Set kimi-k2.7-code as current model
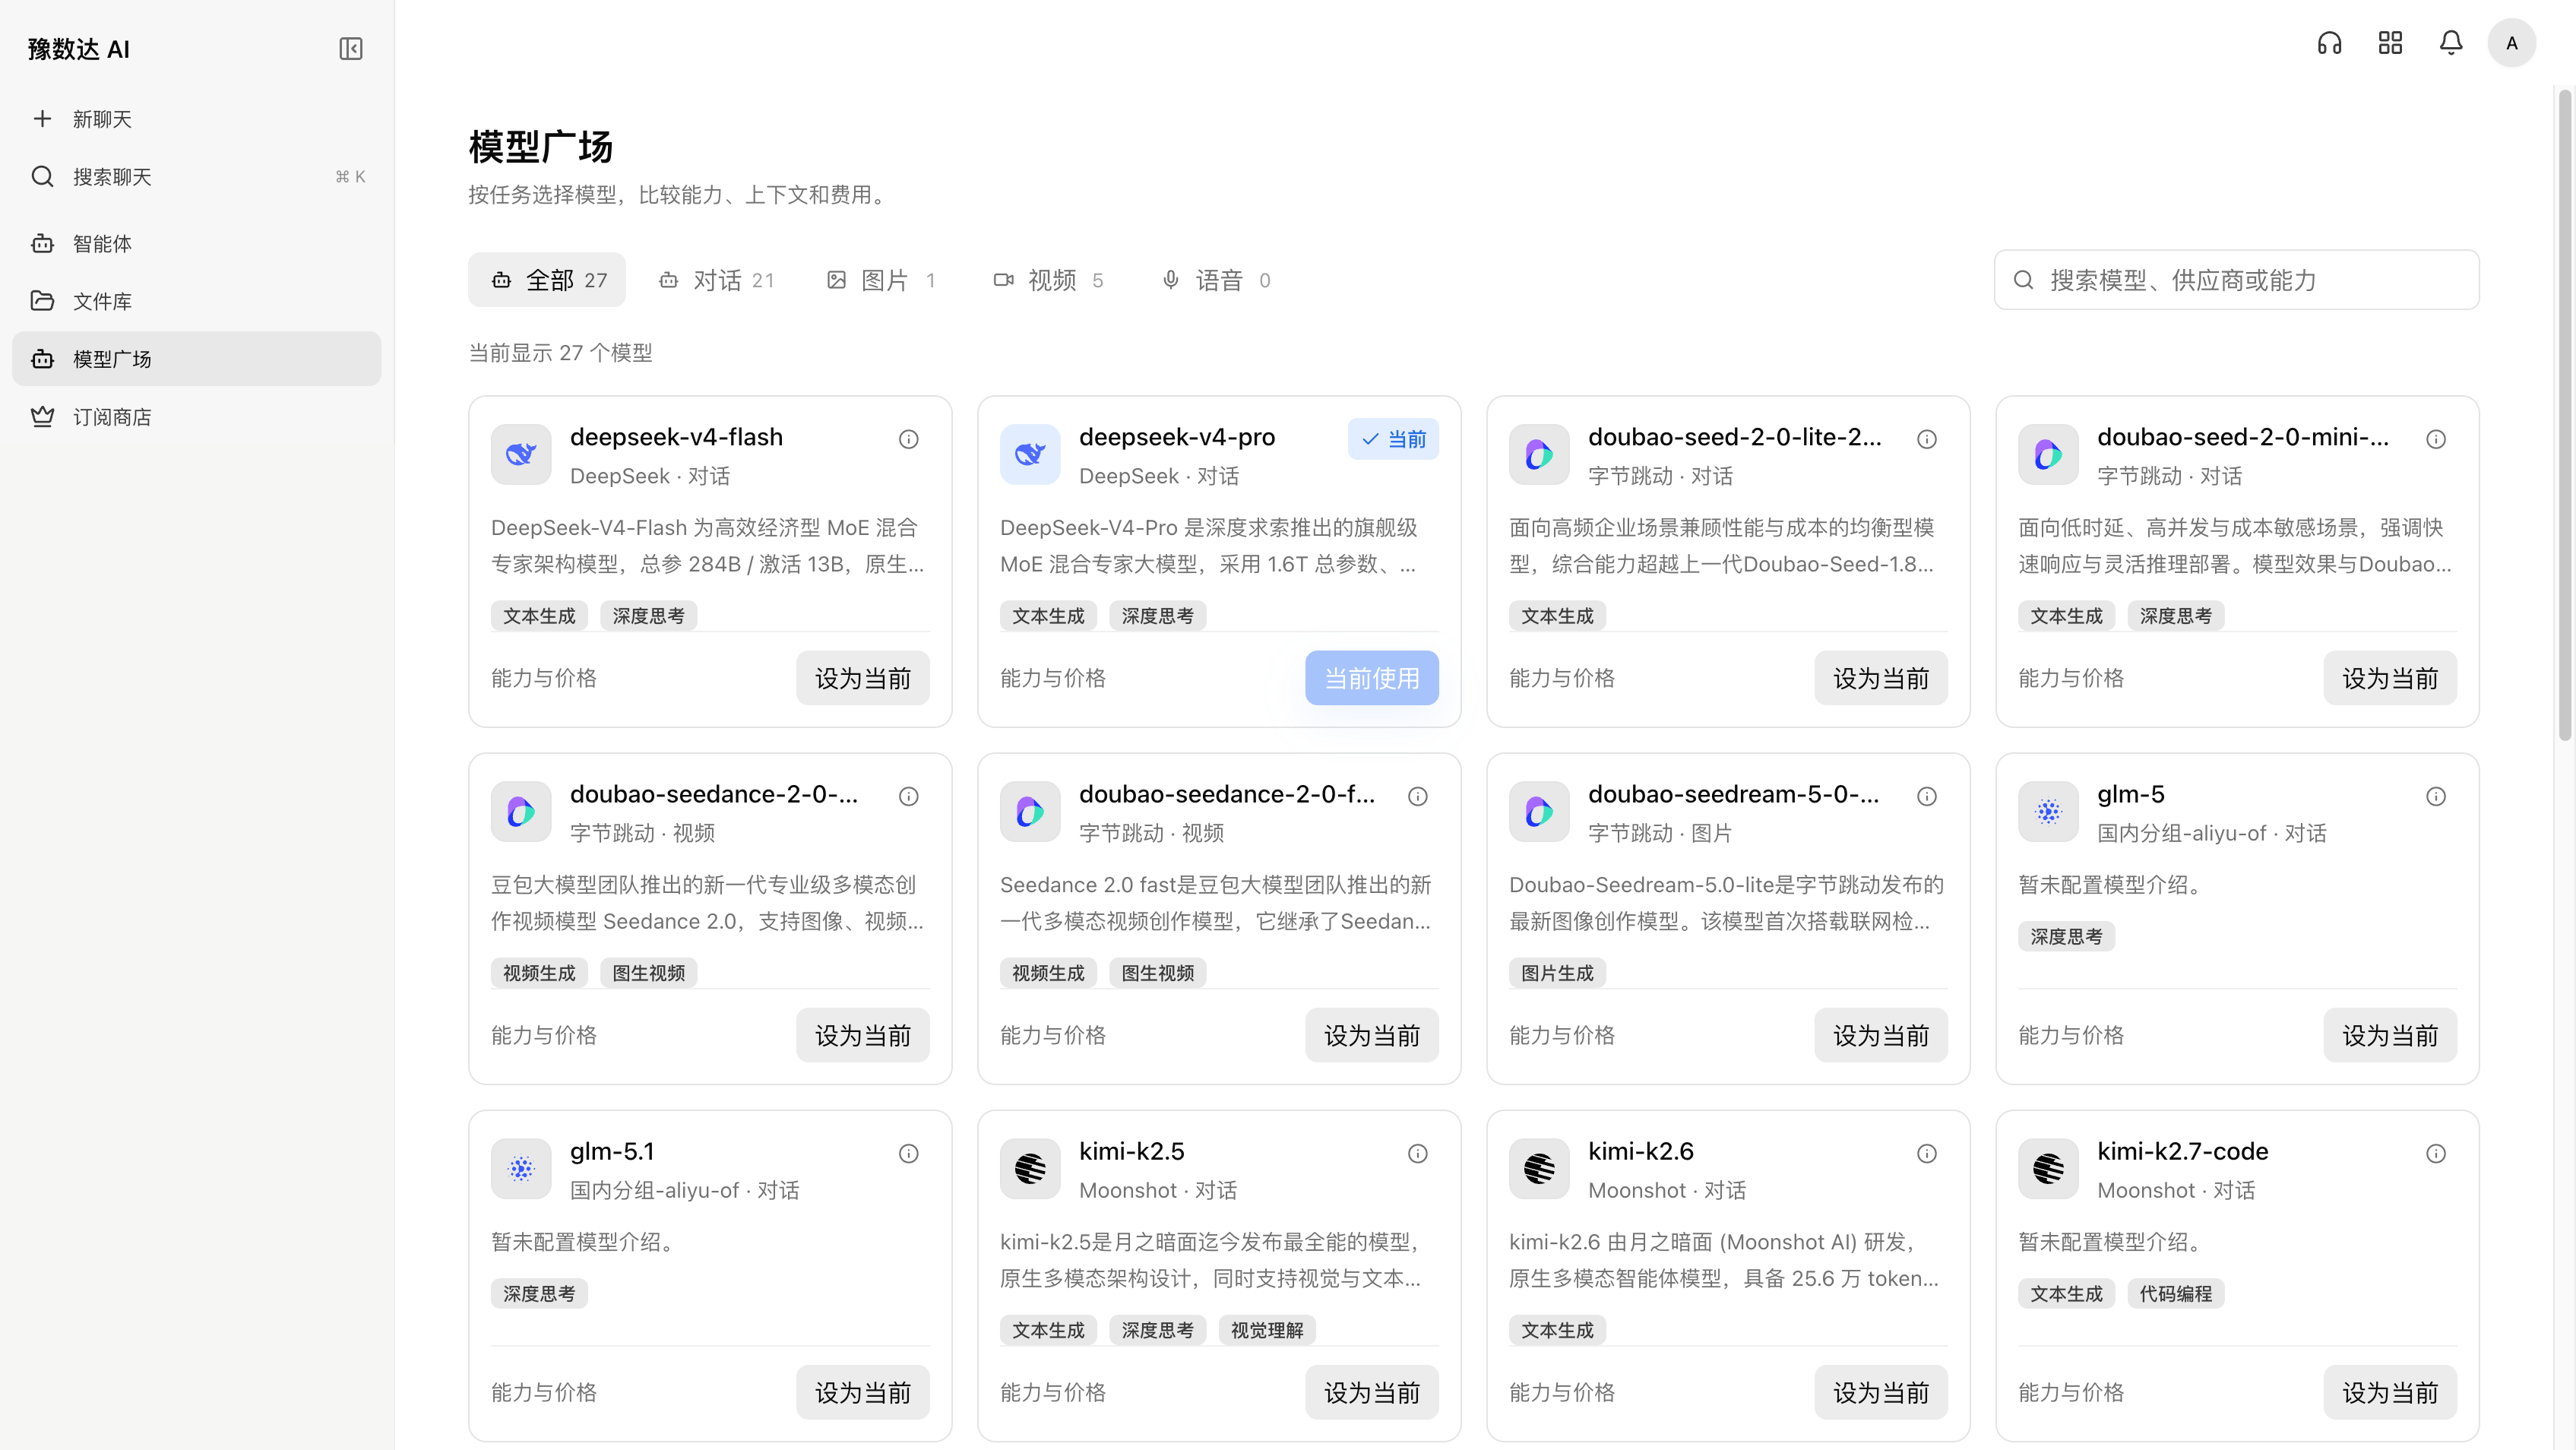 tap(2389, 1392)
